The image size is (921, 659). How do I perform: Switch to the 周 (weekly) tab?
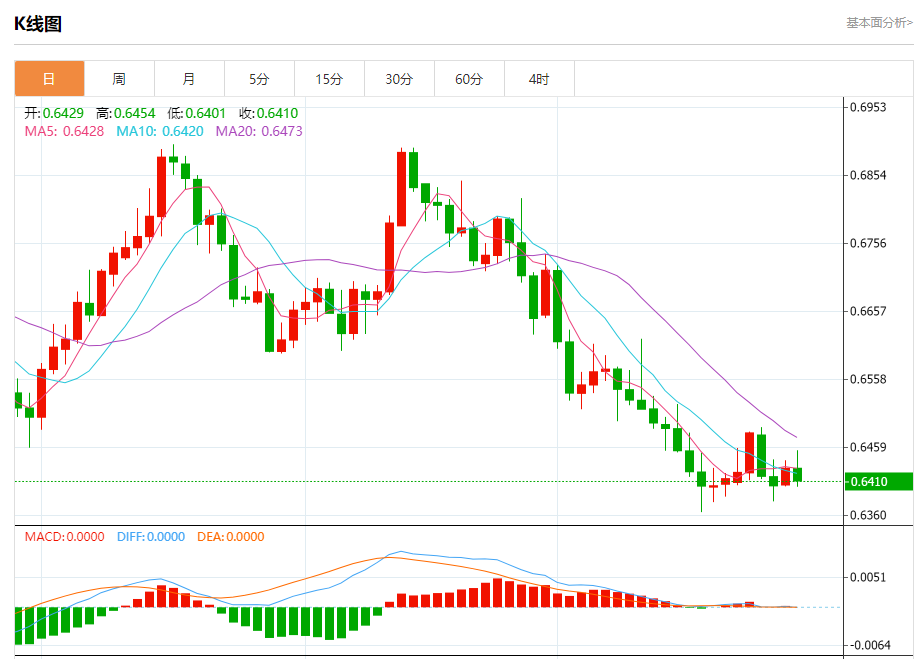coord(119,79)
